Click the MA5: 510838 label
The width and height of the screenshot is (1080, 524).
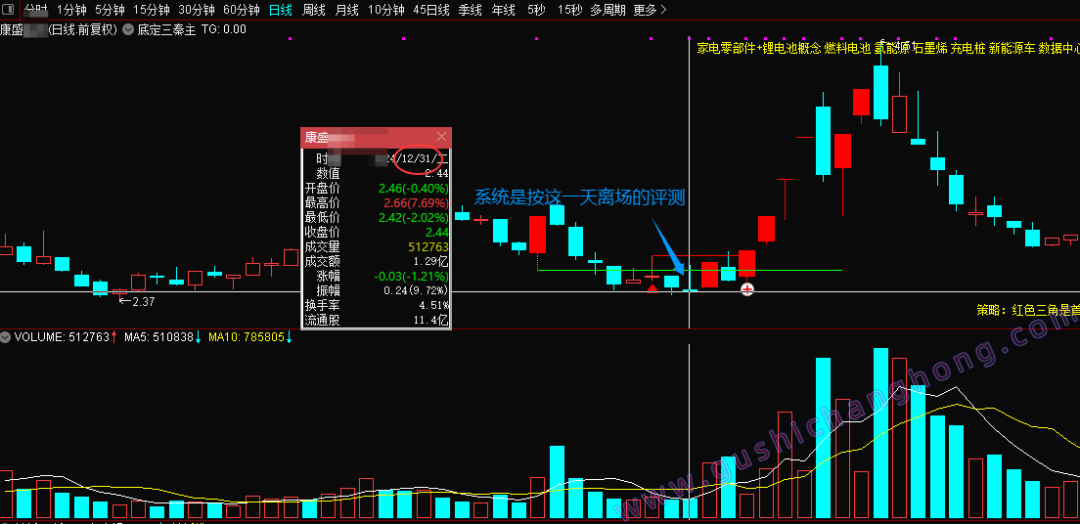[159, 337]
